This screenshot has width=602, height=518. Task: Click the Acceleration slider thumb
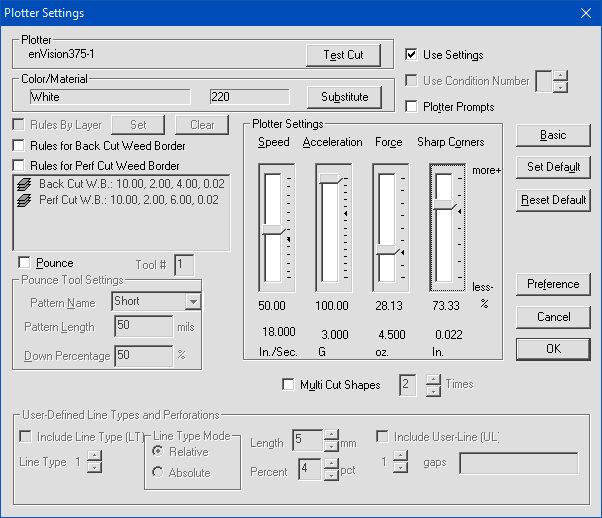pos(330,178)
